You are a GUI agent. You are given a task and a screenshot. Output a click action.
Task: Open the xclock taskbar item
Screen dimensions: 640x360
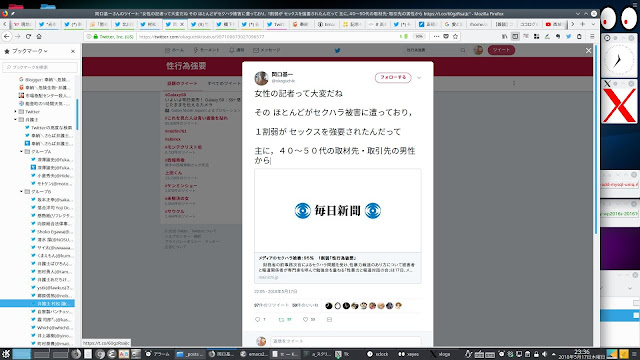(378, 354)
